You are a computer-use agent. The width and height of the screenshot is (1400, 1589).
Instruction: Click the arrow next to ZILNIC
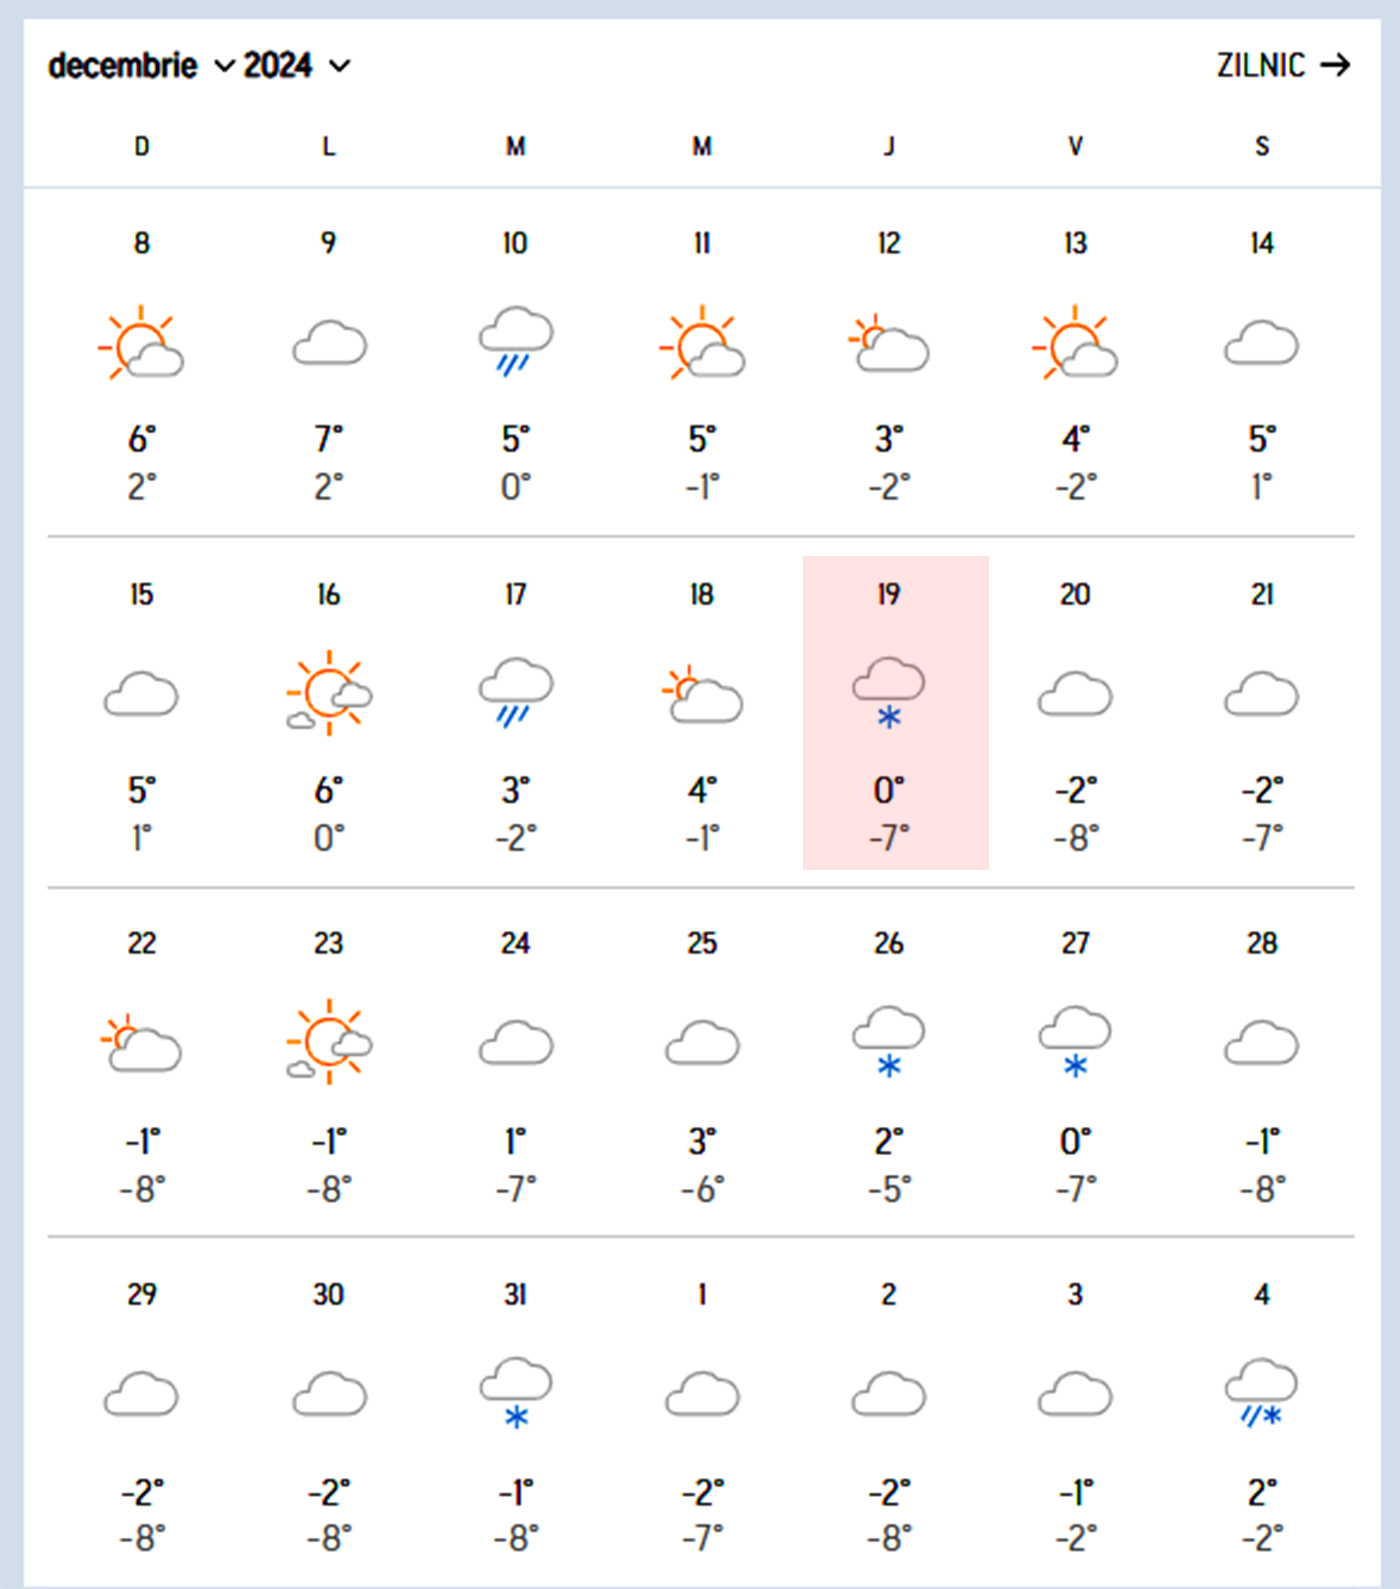1337,65
